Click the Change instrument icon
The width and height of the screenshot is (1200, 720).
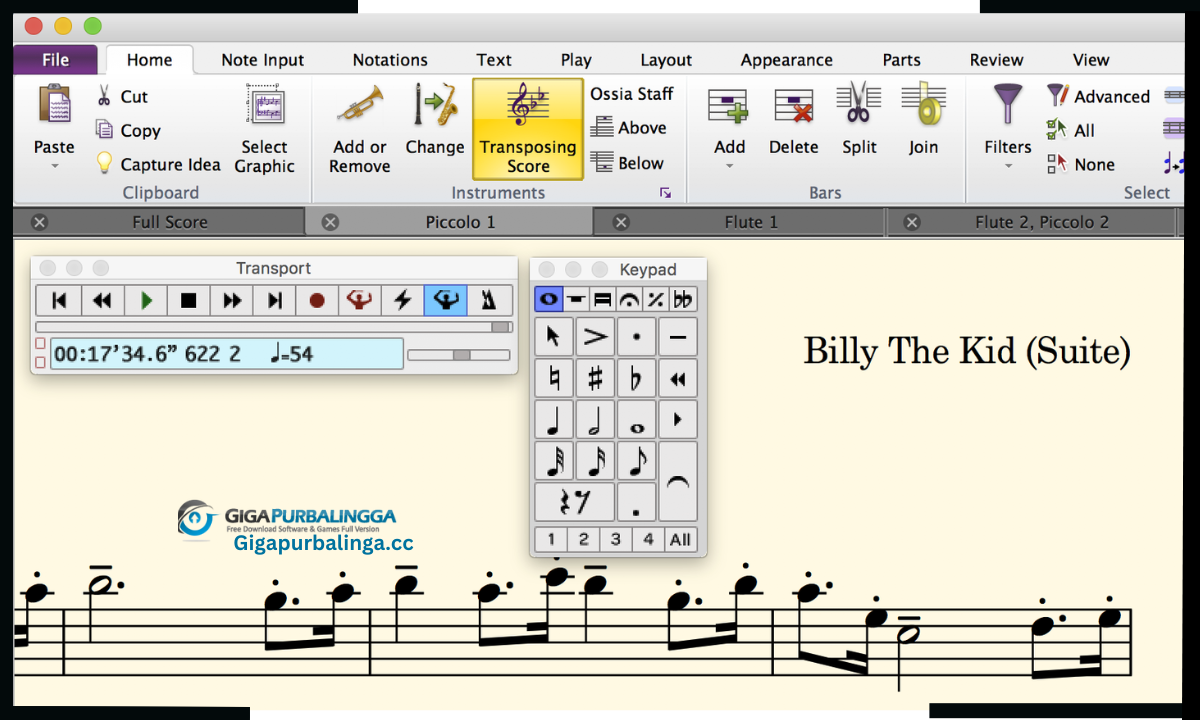pos(435,105)
